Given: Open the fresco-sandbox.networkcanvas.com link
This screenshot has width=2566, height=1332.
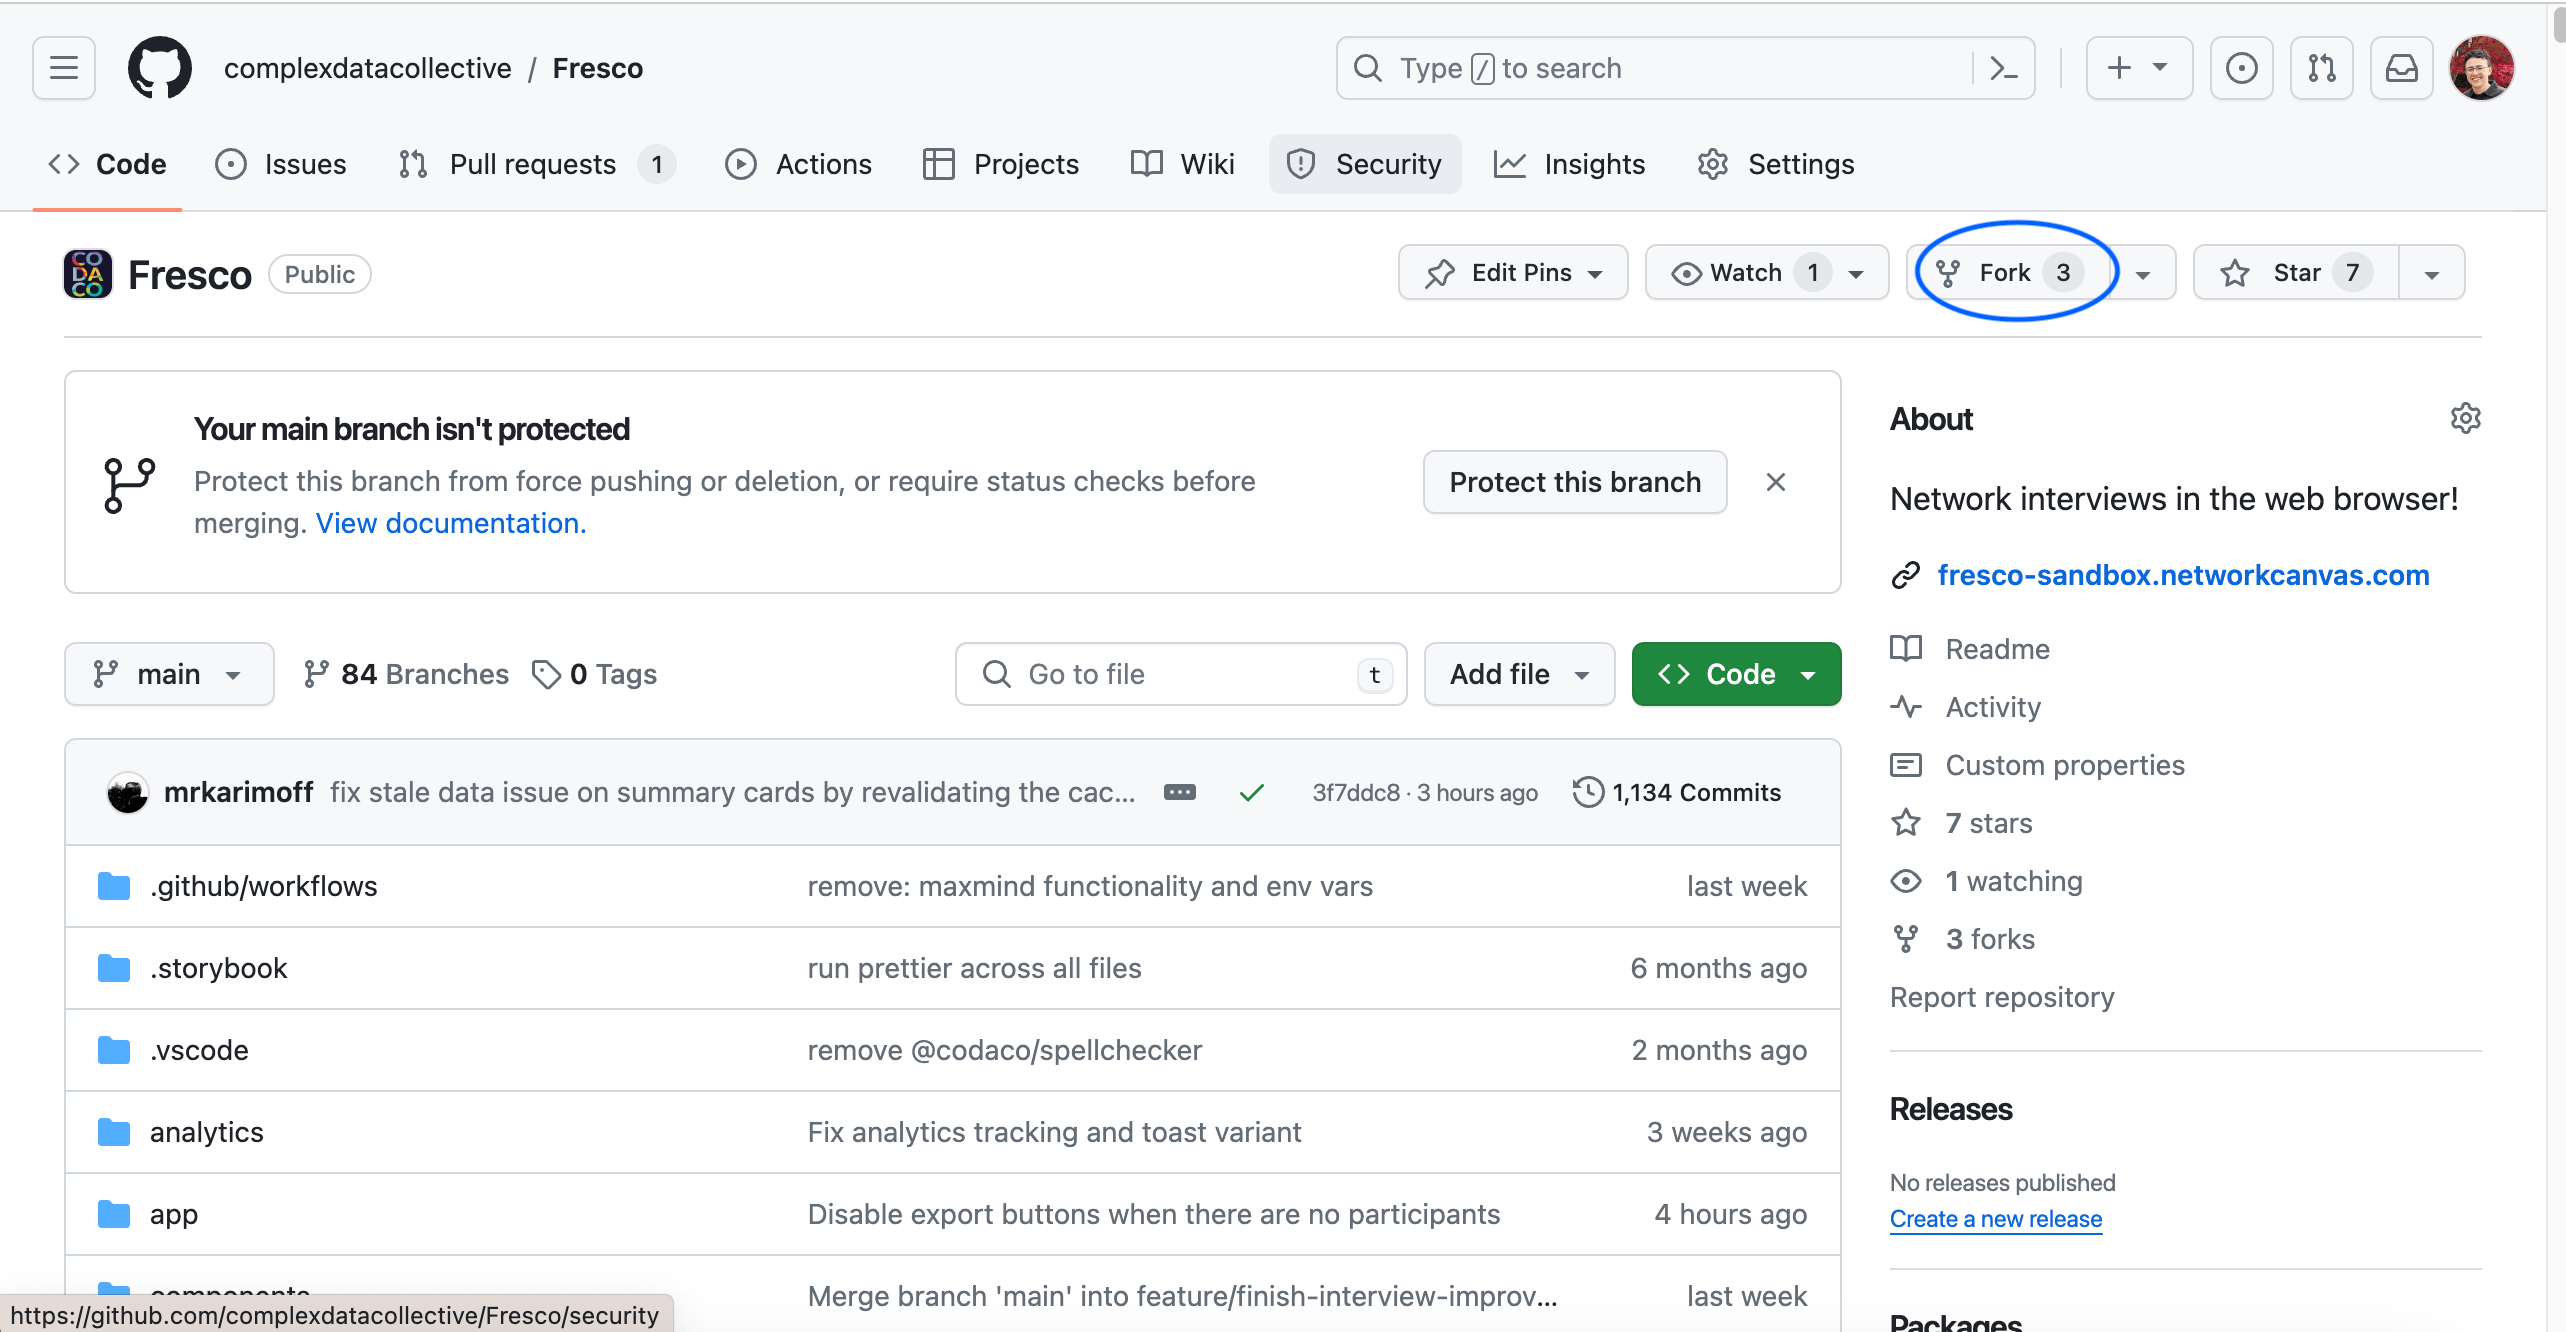Looking at the screenshot, I should [x=2182, y=575].
